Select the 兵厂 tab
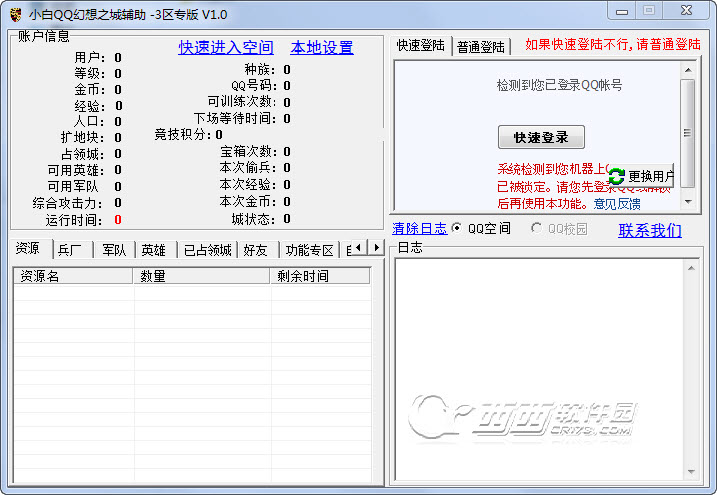Image resolution: width=717 pixels, height=495 pixels. pyautogui.click(x=72, y=250)
